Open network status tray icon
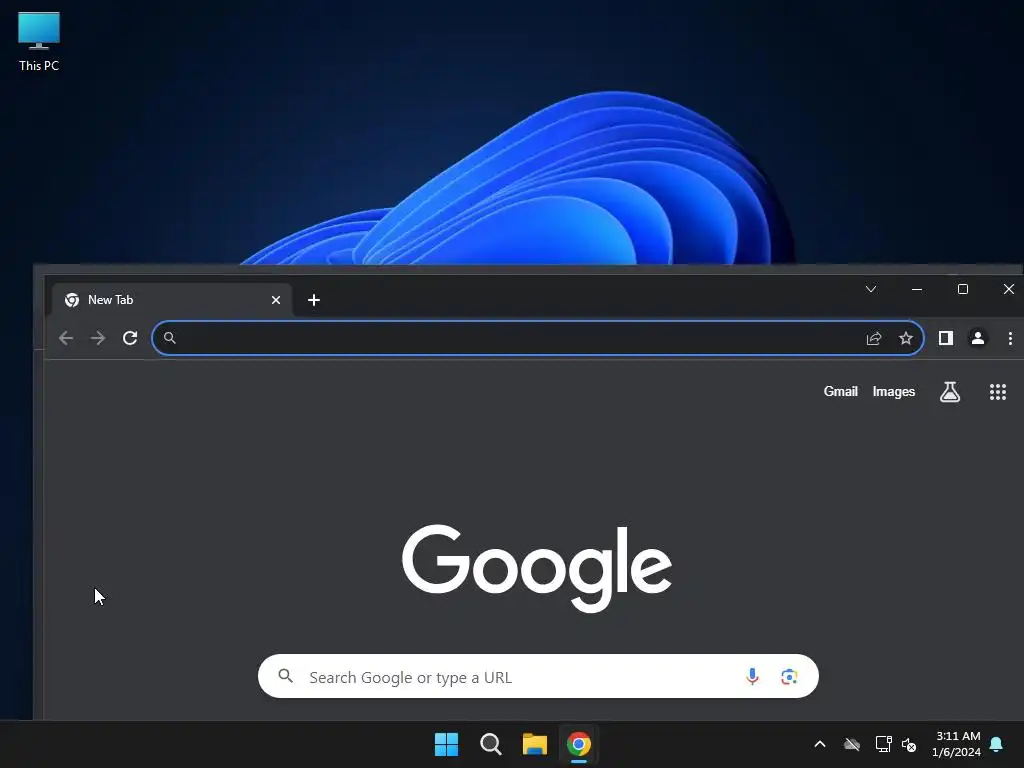1024x768 pixels. 884,744
